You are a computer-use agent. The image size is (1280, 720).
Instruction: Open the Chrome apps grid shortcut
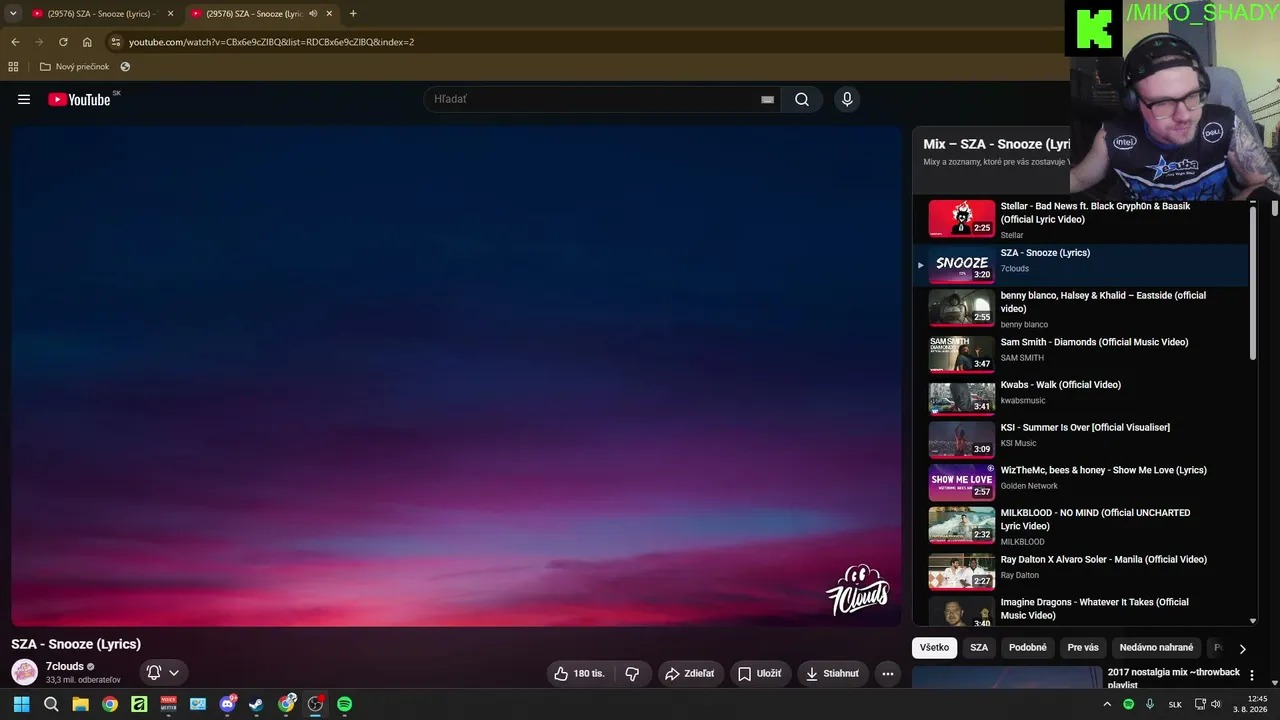13,67
